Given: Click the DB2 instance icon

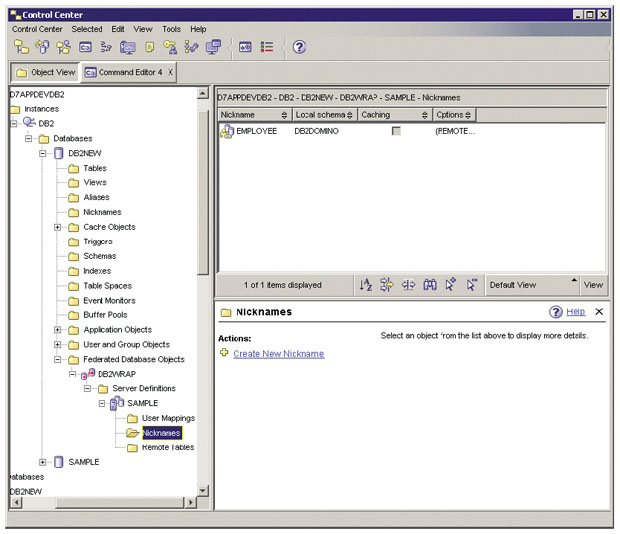Looking at the screenshot, I should coord(29,123).
